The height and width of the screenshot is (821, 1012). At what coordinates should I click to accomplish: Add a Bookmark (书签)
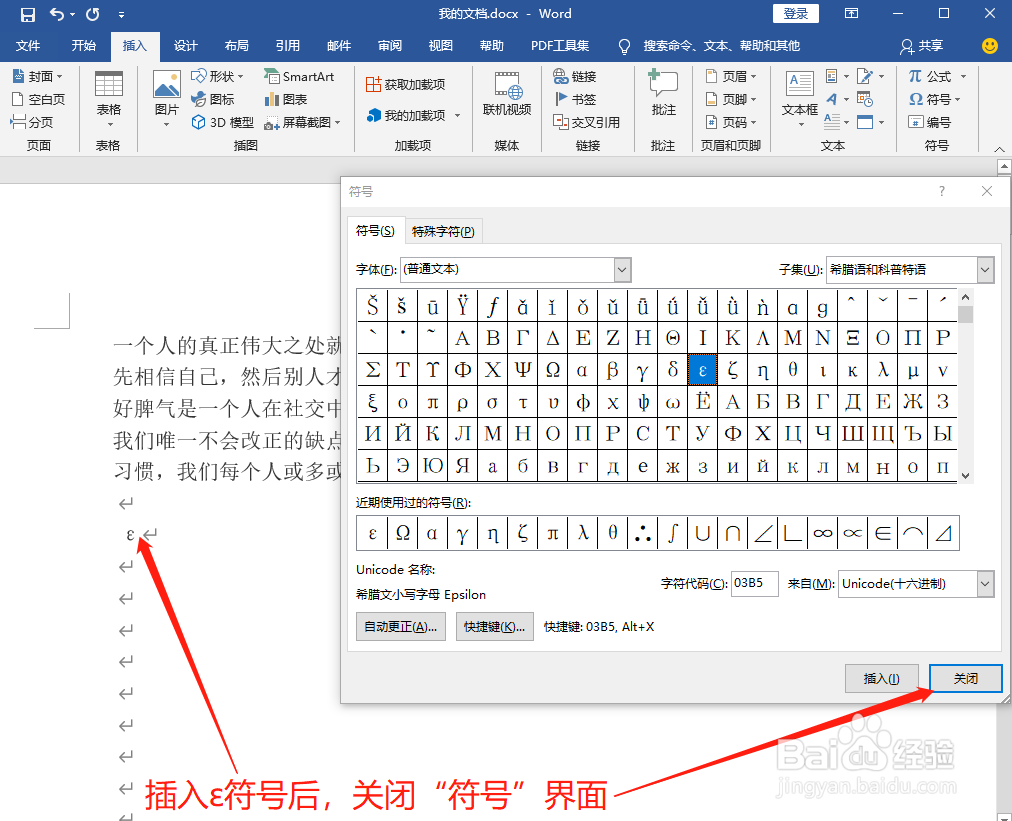[575, 99]
